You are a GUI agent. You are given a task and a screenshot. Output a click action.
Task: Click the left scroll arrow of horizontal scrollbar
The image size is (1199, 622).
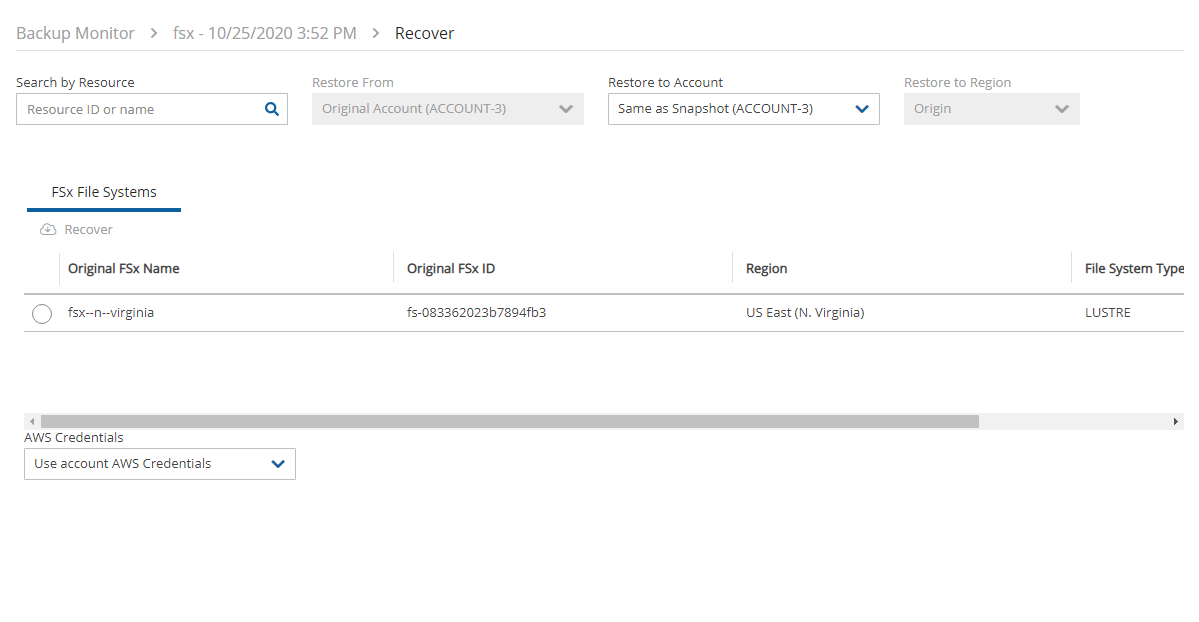tap(32, 422)
